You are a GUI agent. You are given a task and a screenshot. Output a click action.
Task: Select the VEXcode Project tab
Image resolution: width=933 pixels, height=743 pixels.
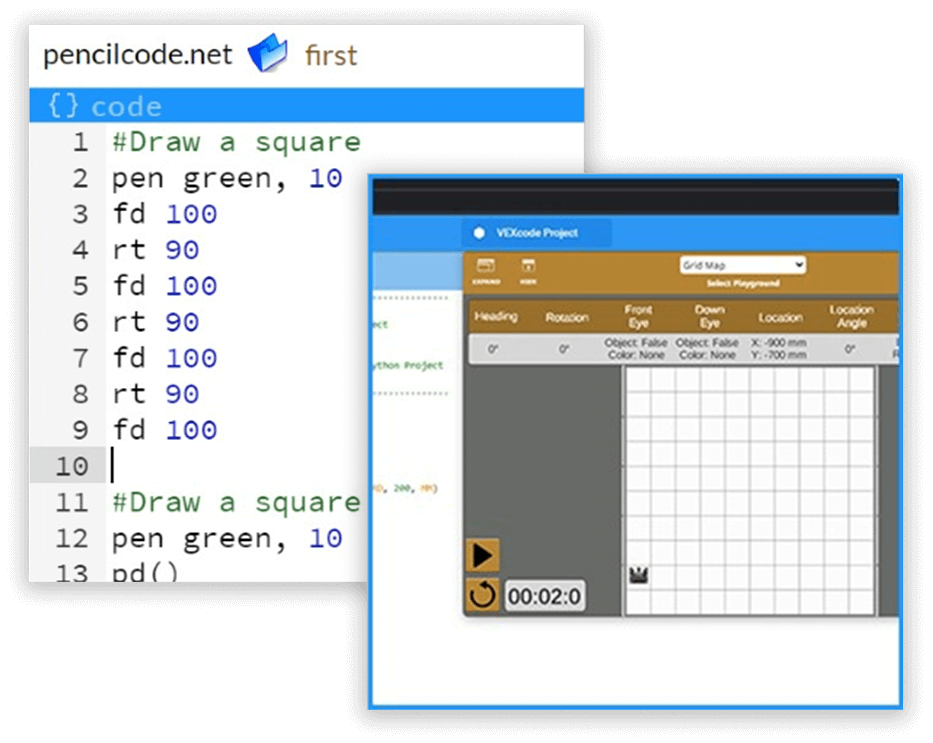[537, 233]
